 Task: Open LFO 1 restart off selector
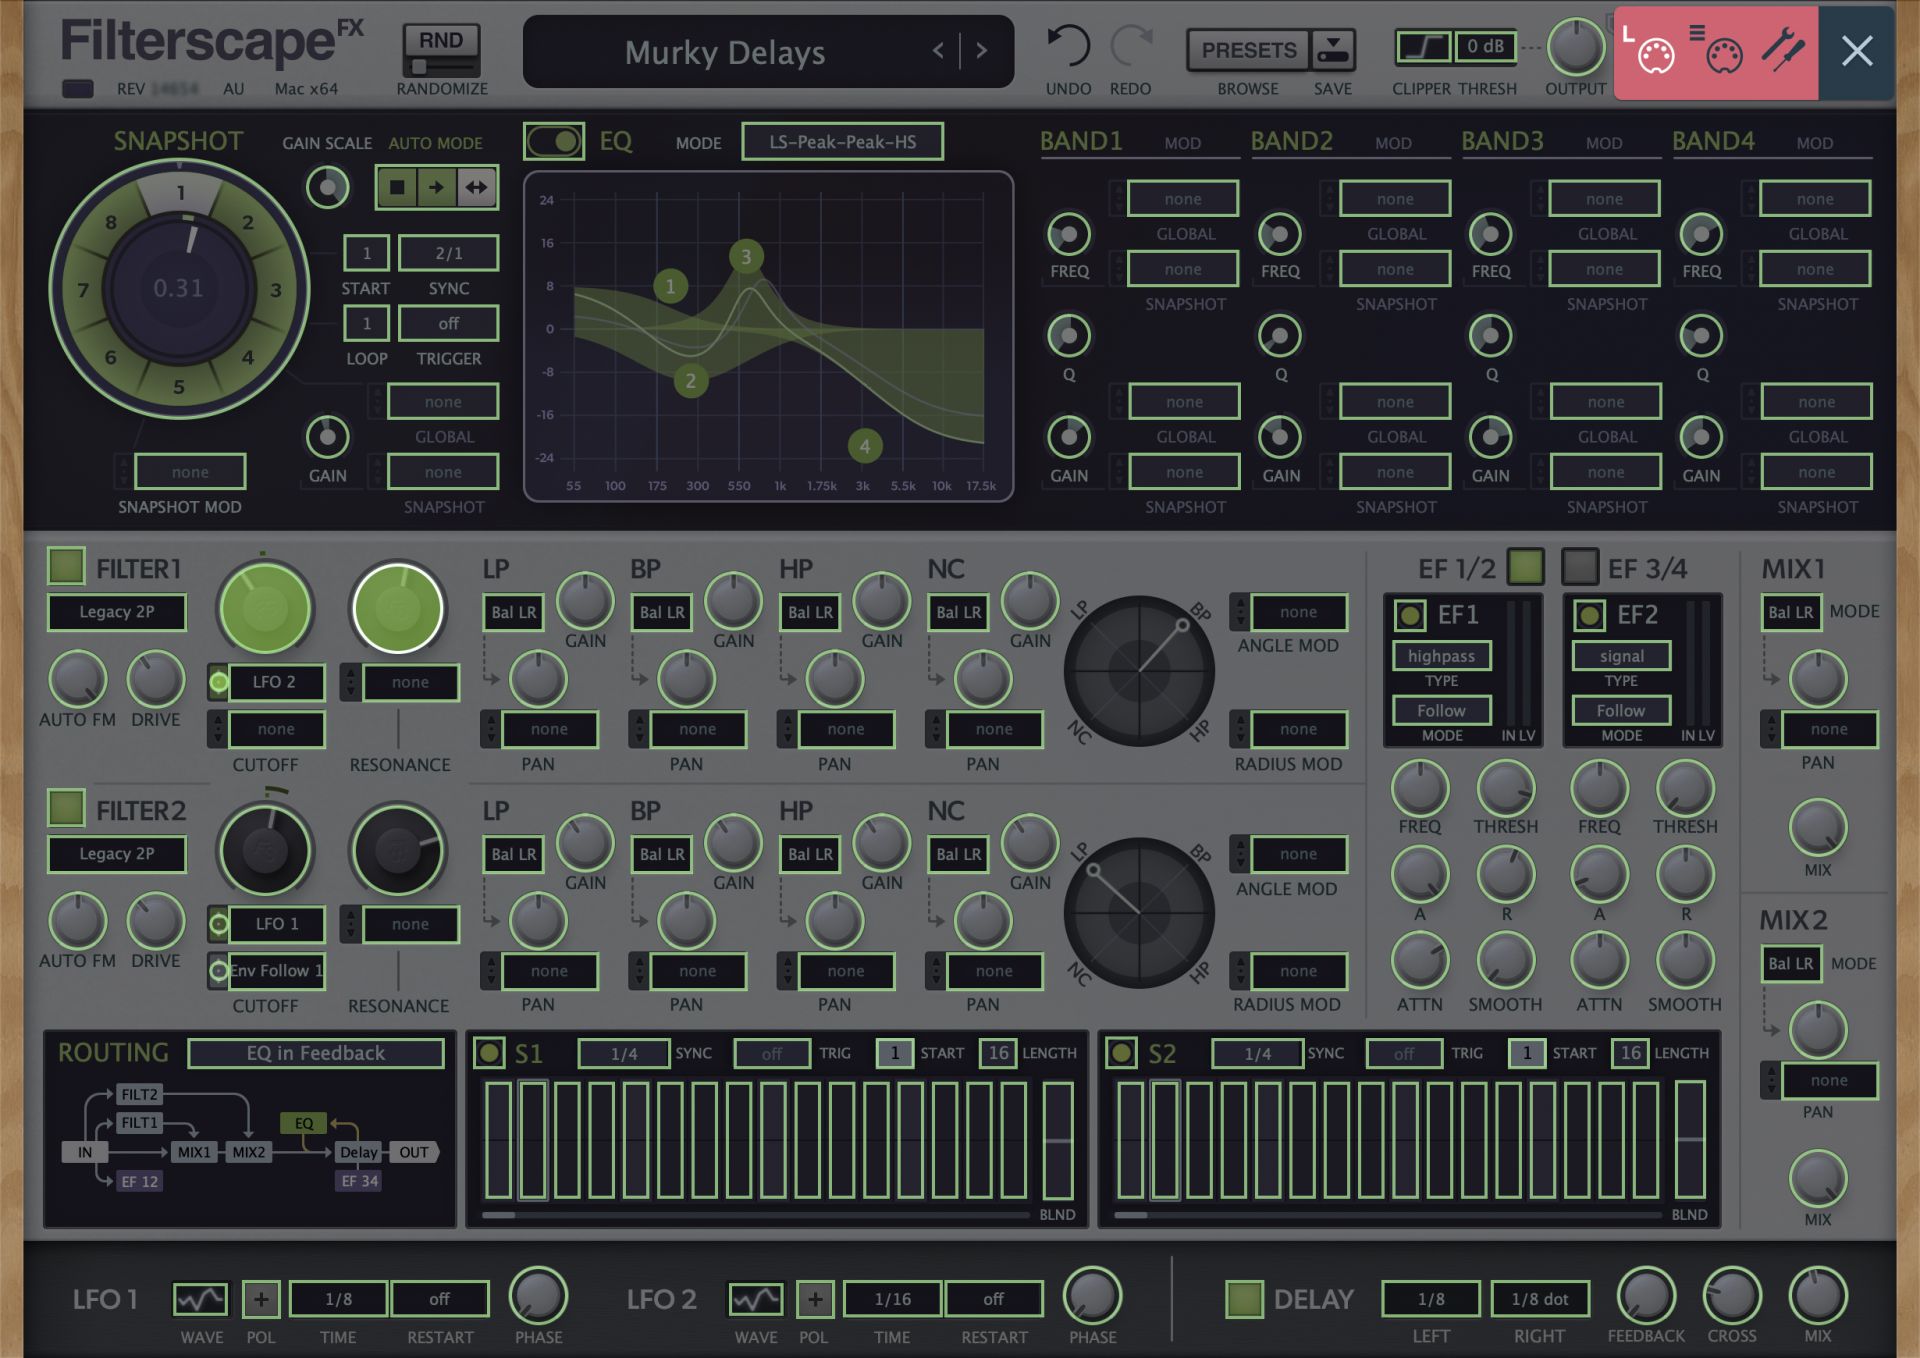click(x=439, y=1299)
